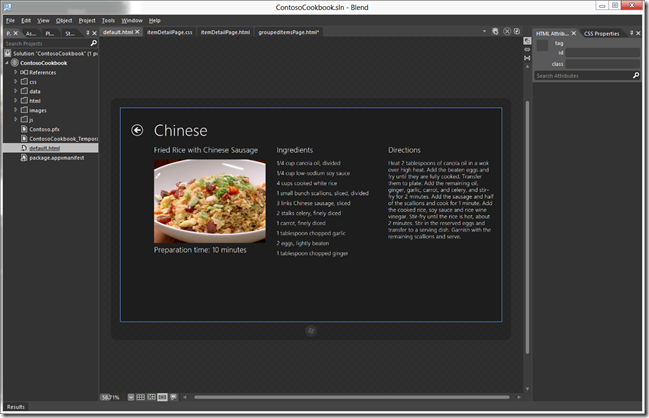The width and height of the screenshot is (649, 418).
Task: Open the Results panel at bottom
Action: (16, 407)
